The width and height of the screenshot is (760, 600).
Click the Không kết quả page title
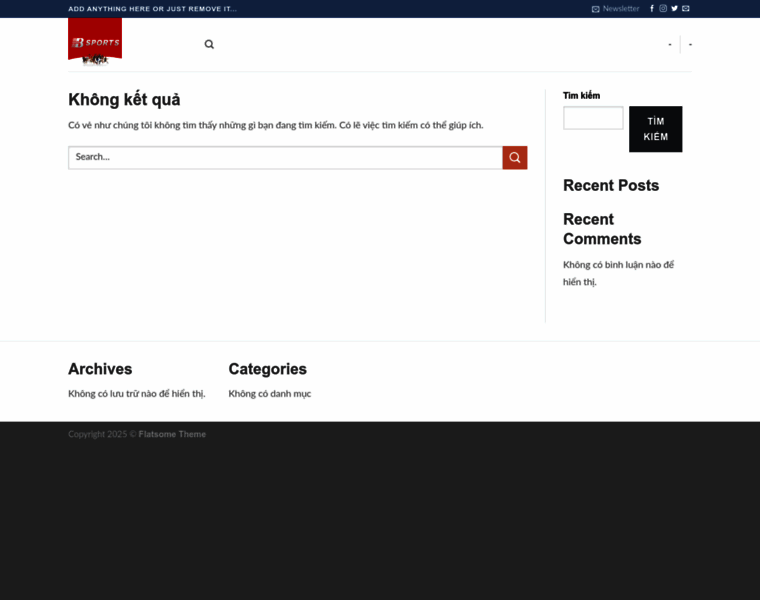pyautogui.click(x=124, y=100)
